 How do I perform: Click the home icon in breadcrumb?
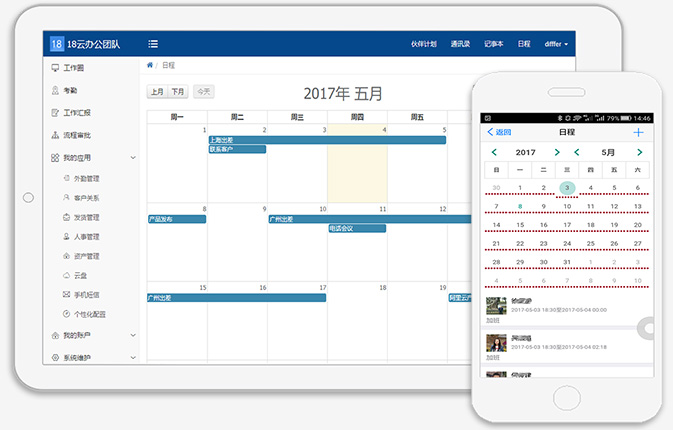click(x=150, y=65)
